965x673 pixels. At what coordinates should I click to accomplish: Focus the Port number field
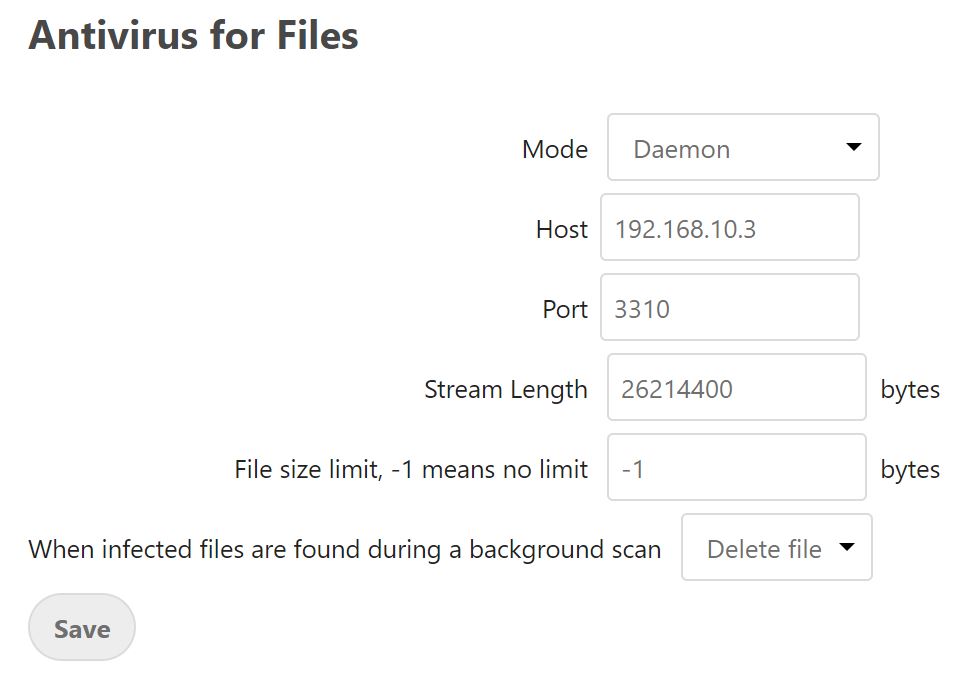click(729, 308)
